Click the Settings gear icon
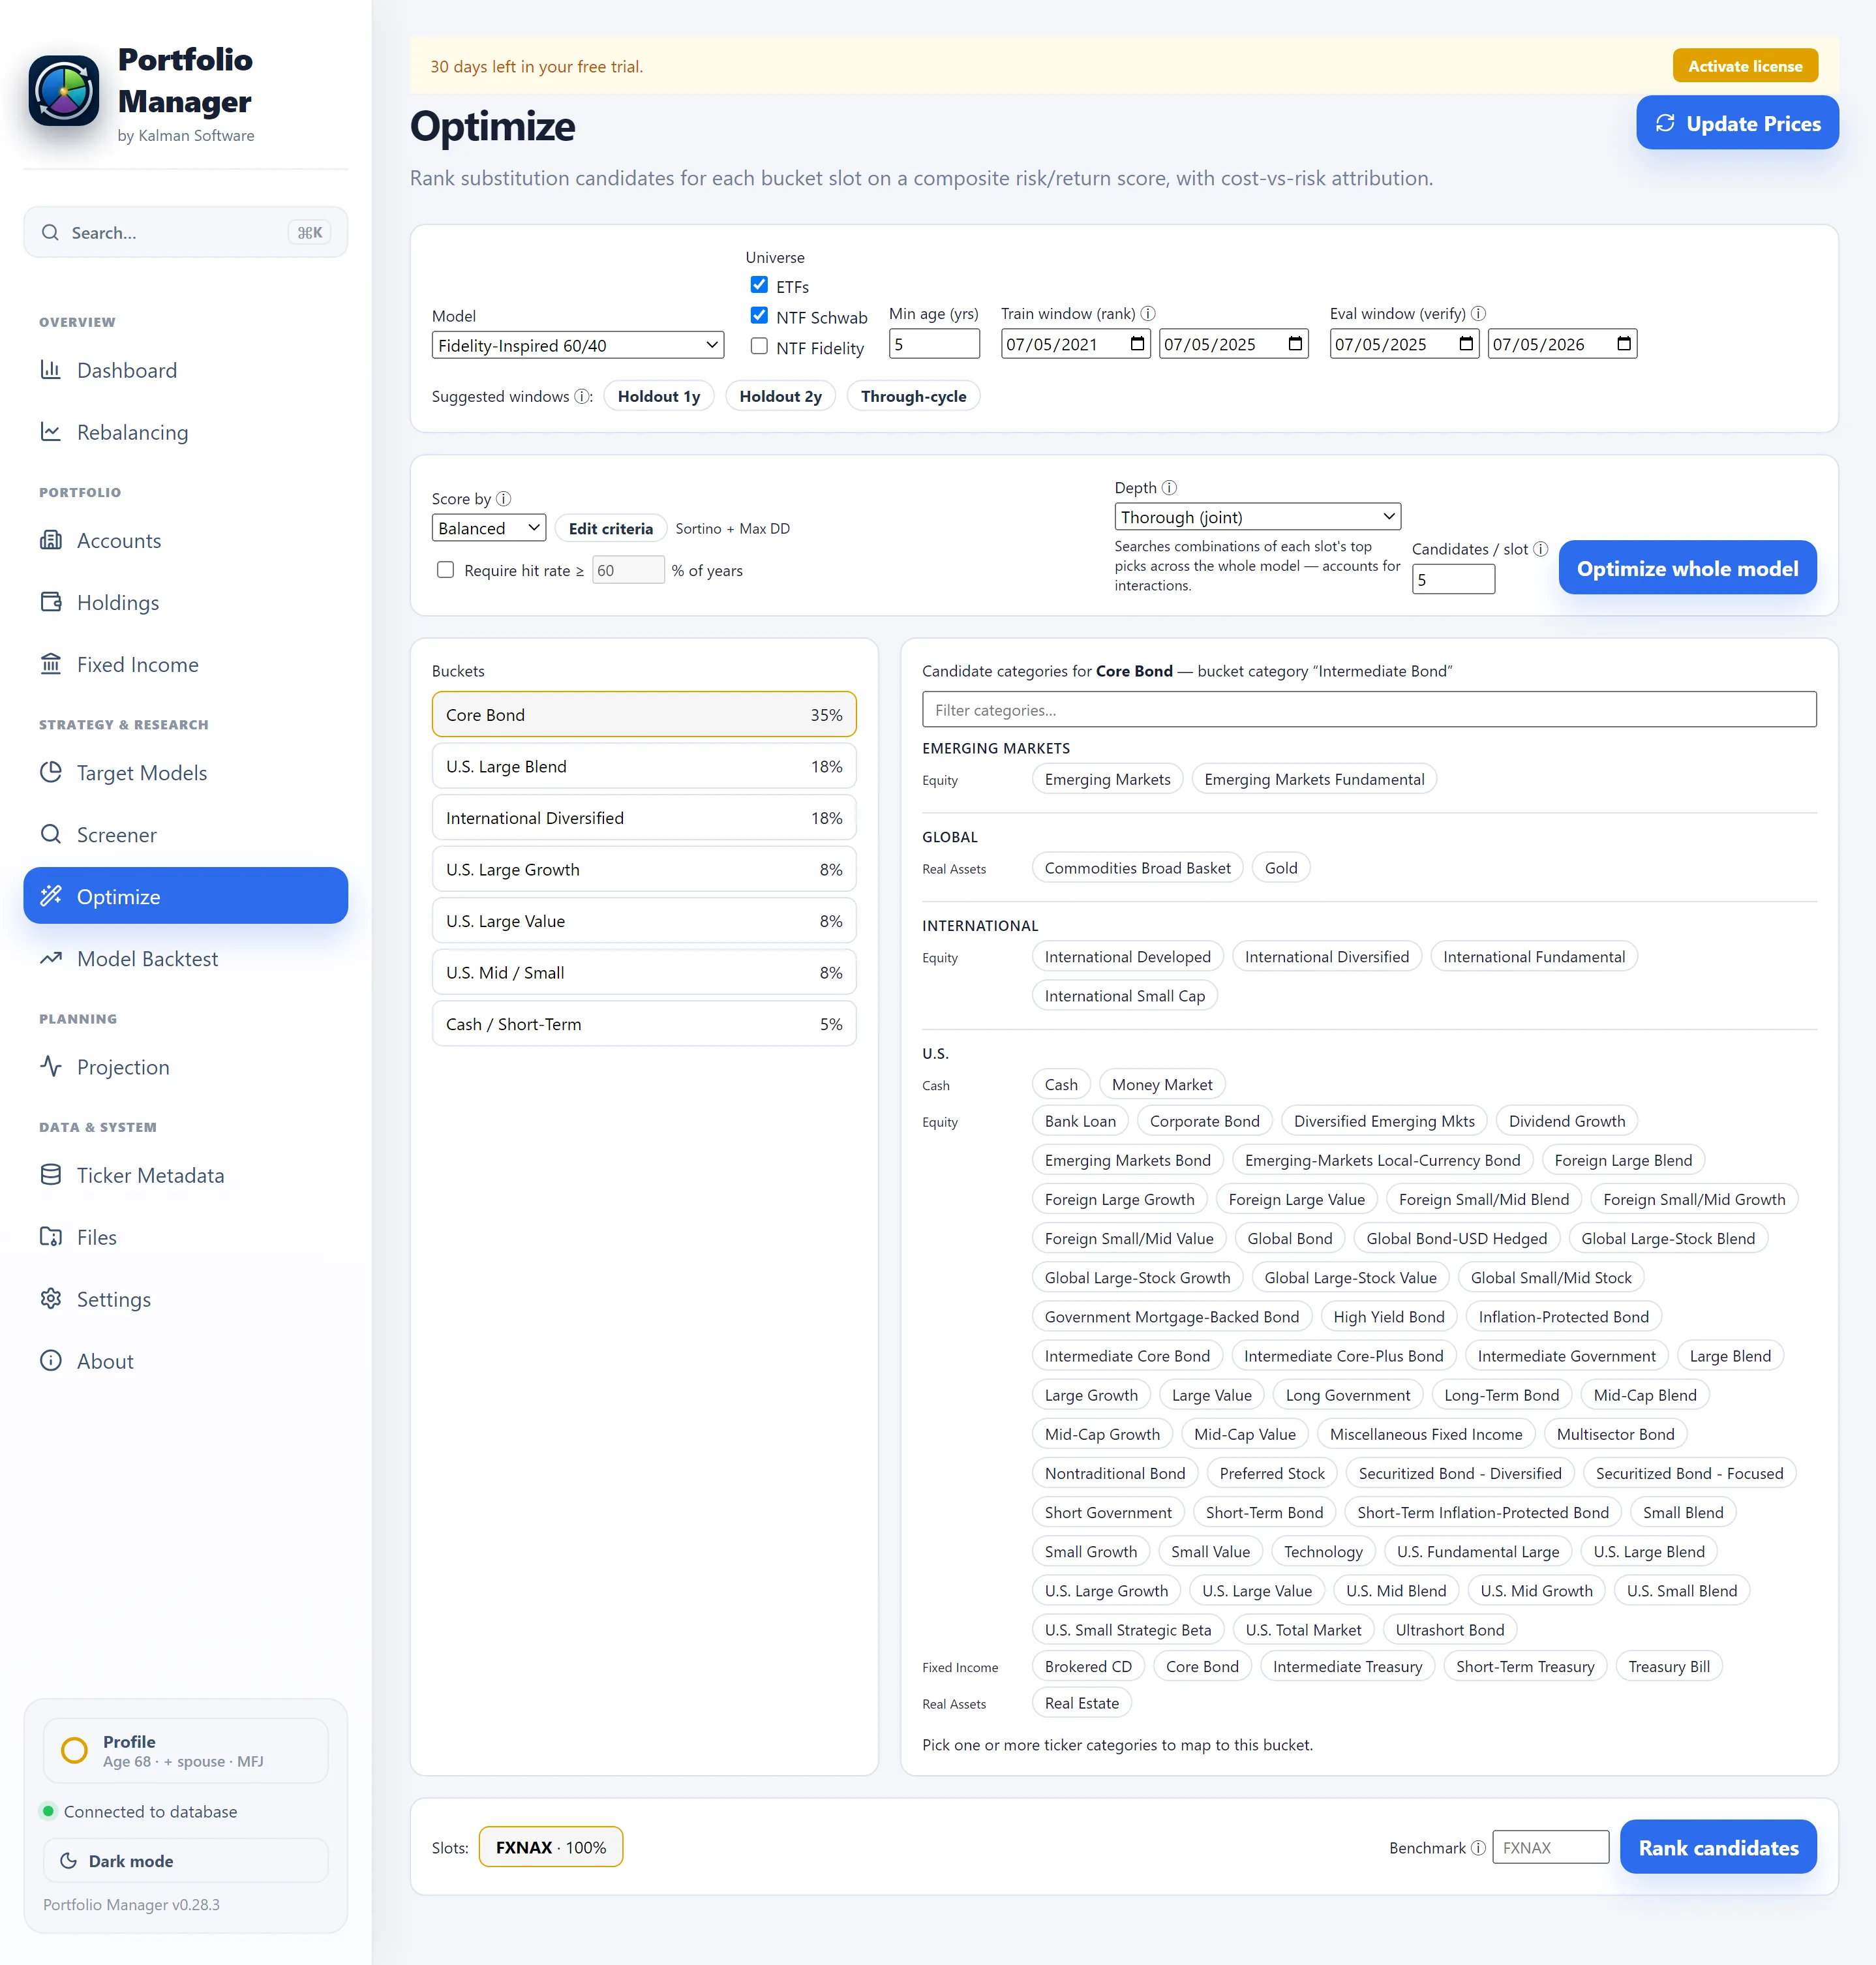 (x=51, y=1299)
